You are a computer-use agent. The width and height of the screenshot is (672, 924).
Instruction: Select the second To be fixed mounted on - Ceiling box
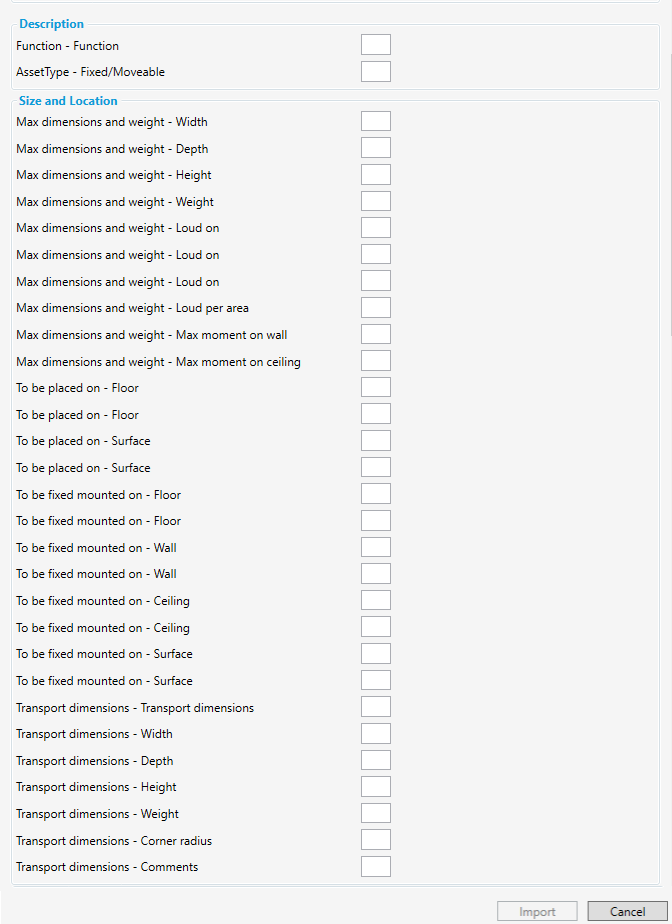click(x=376, y=628)
